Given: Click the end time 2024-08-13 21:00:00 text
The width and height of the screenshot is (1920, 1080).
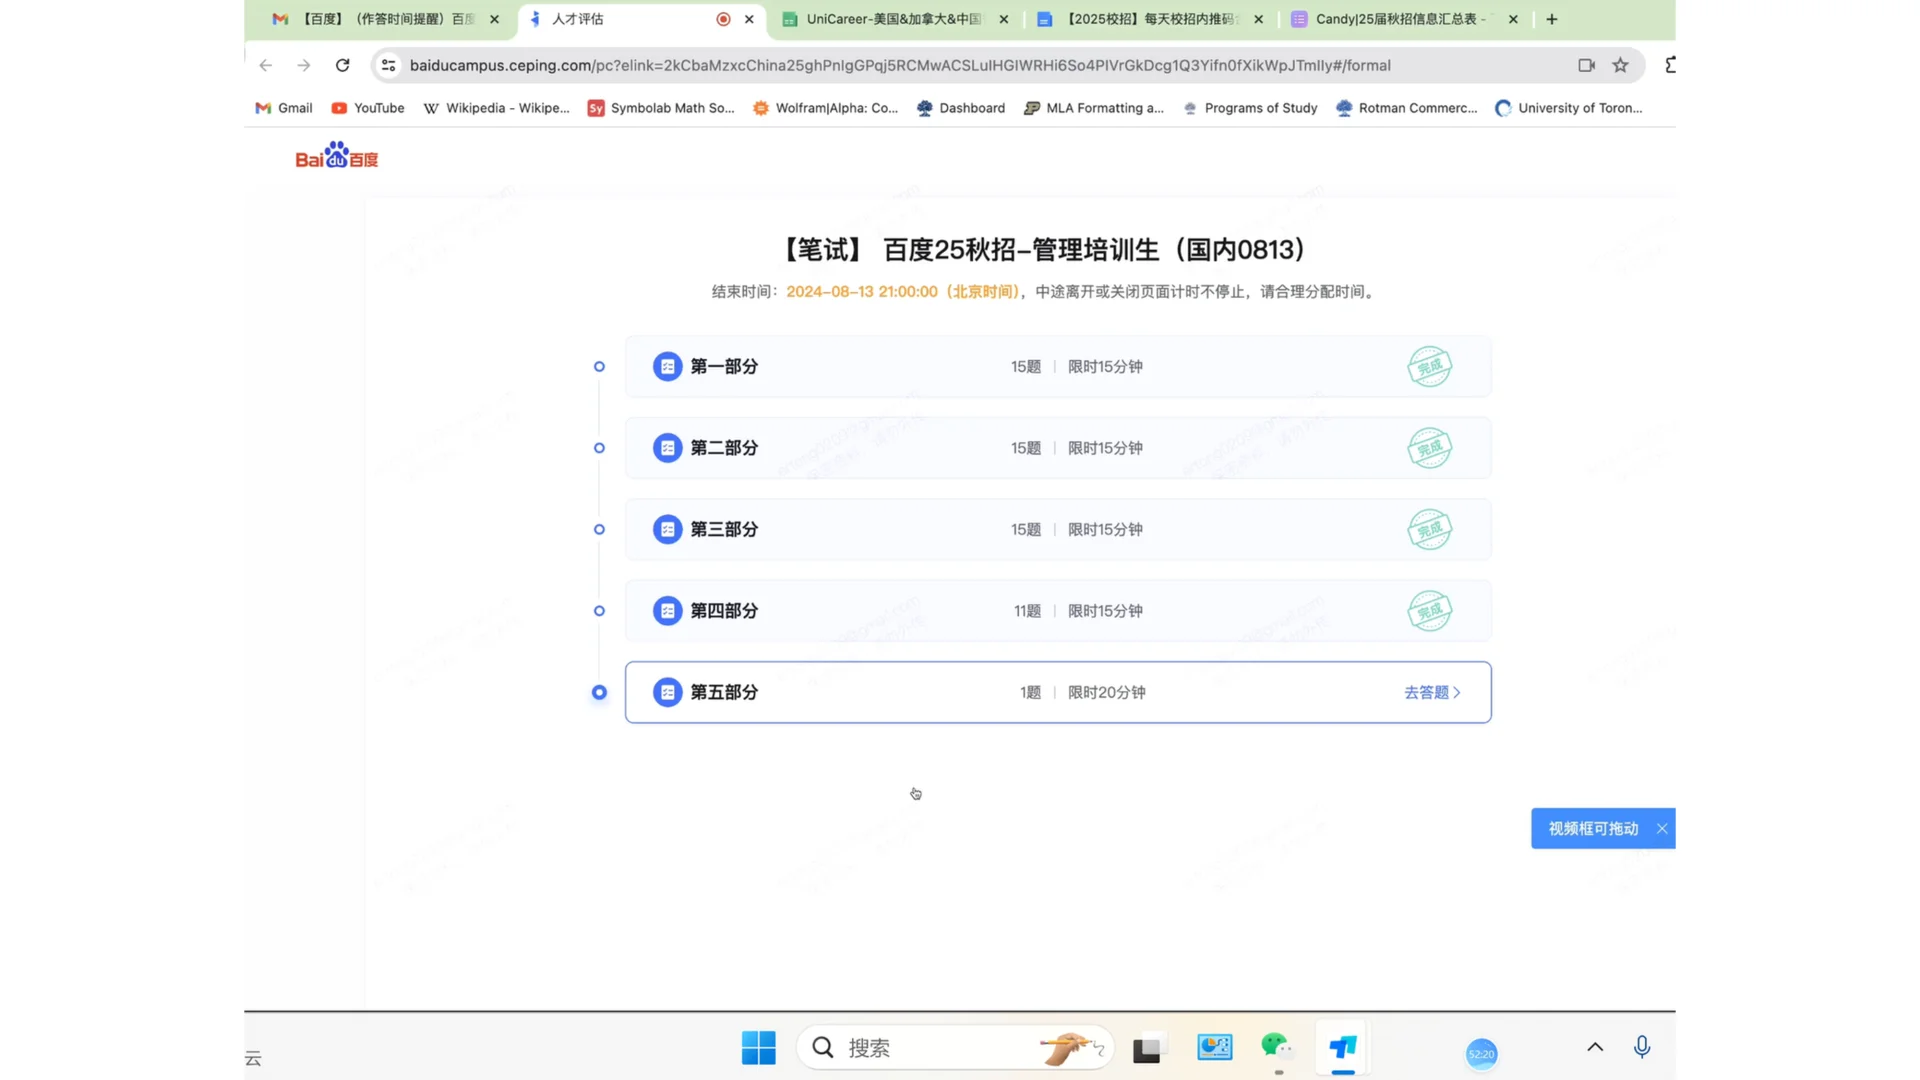Looking at the screenshot, I should point(862,292).
